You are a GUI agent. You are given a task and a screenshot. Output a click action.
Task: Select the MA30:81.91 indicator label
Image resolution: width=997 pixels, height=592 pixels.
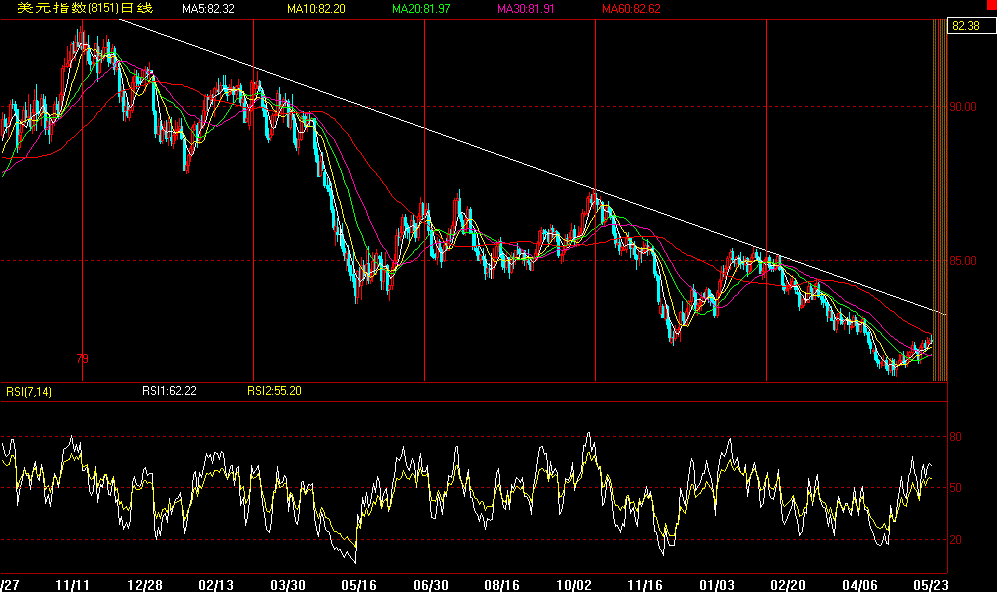tap(526, 9)
